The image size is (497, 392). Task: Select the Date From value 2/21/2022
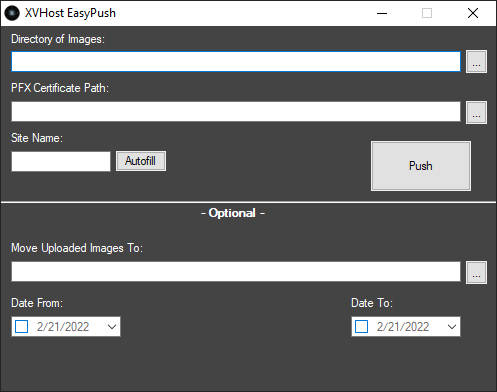click(63, 327)
